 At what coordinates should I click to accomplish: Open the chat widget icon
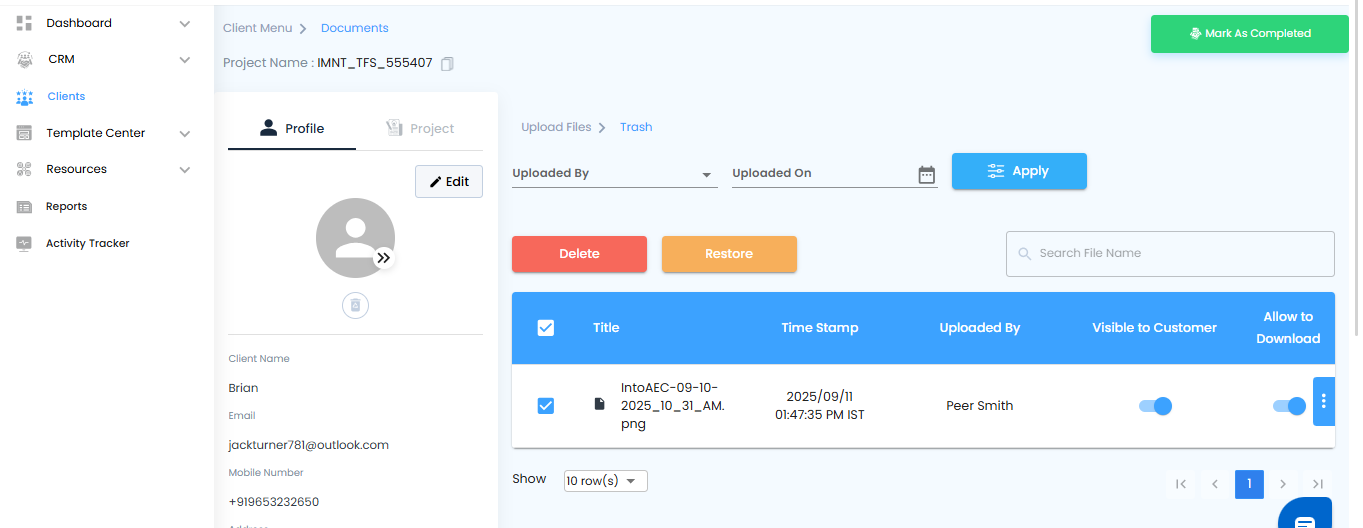(x=1305, y=518)
